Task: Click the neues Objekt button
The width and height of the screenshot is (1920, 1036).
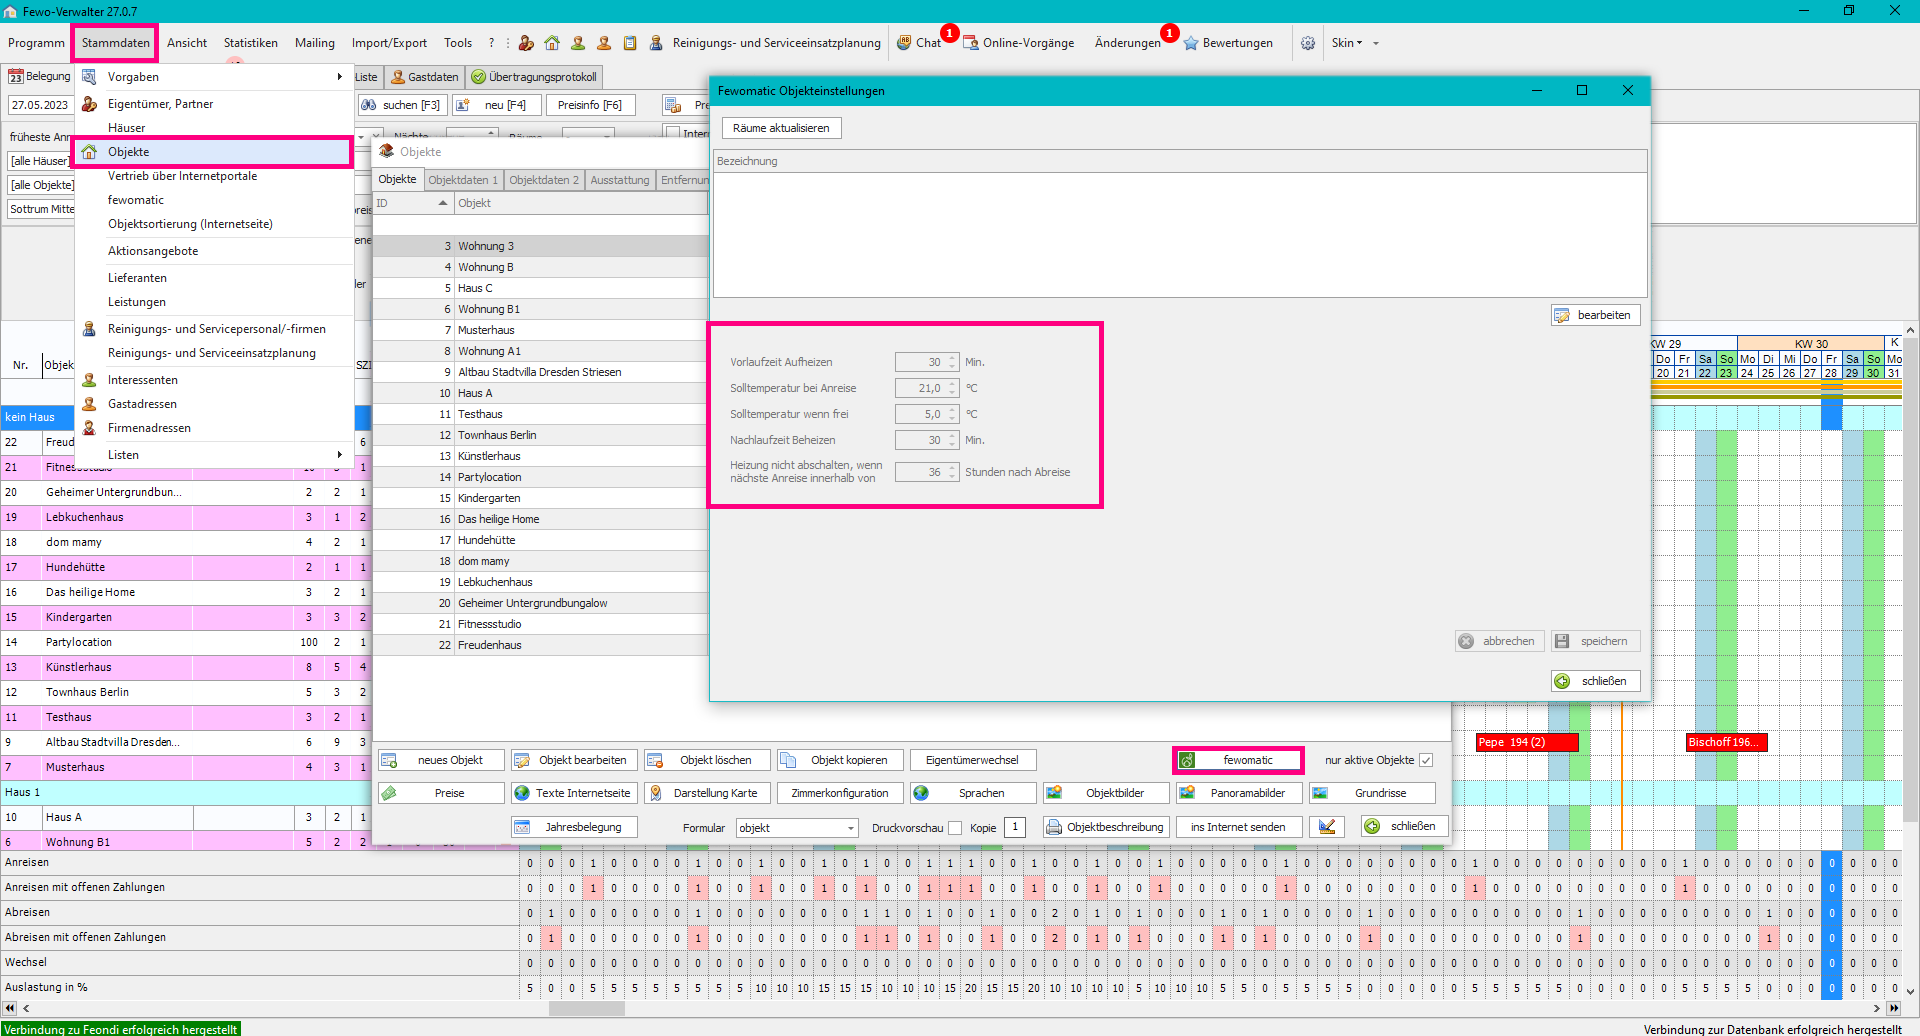Action: pyautogui.click(x=441, y=760)
